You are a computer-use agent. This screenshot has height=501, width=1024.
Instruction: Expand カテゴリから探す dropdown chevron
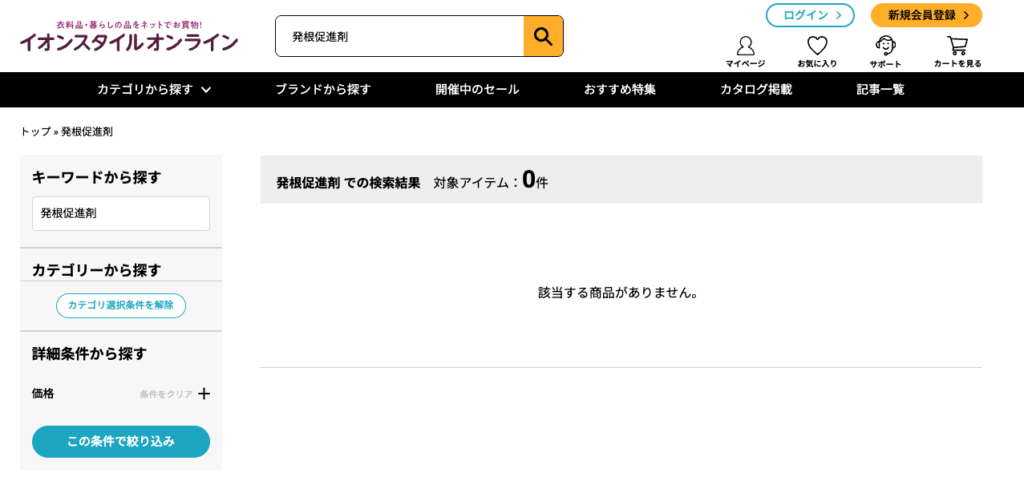click(206, 90)
